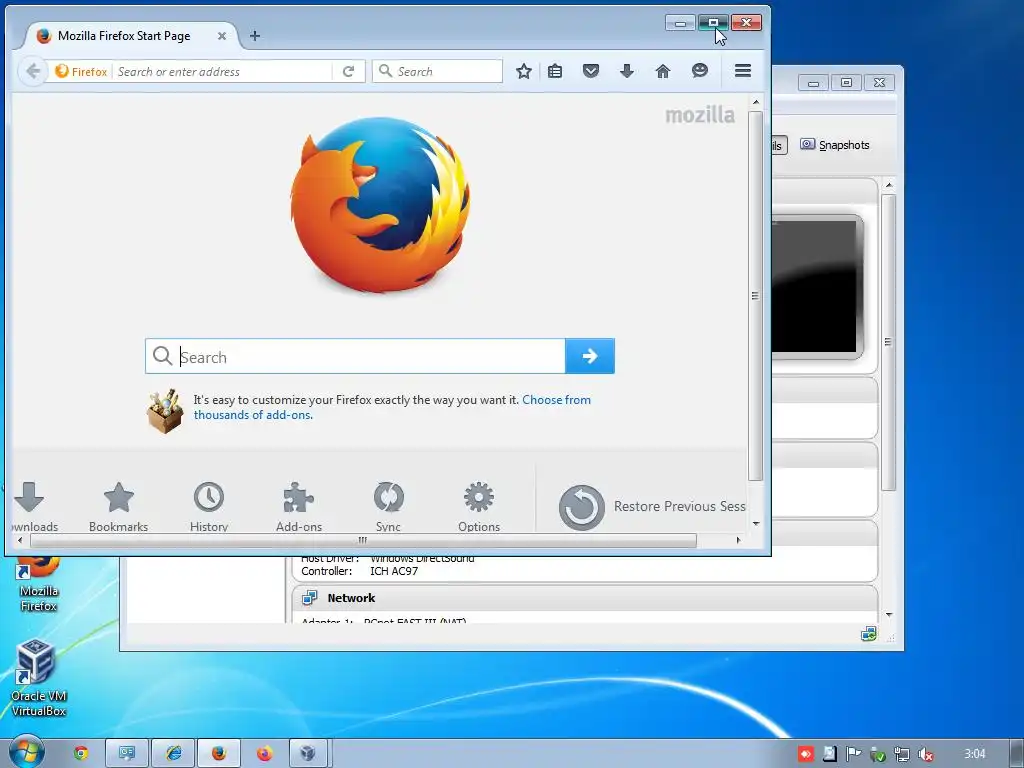
Task: Launch Chrome from the taskbar
Action: (81, 754)
